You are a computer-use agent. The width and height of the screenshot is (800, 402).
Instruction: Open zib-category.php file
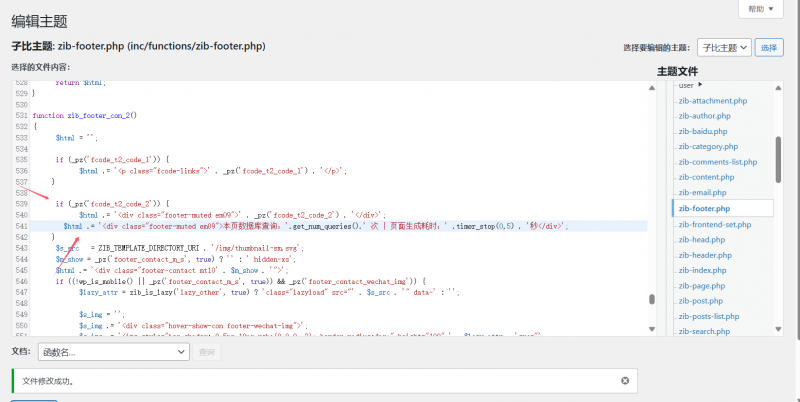[709, 146]
